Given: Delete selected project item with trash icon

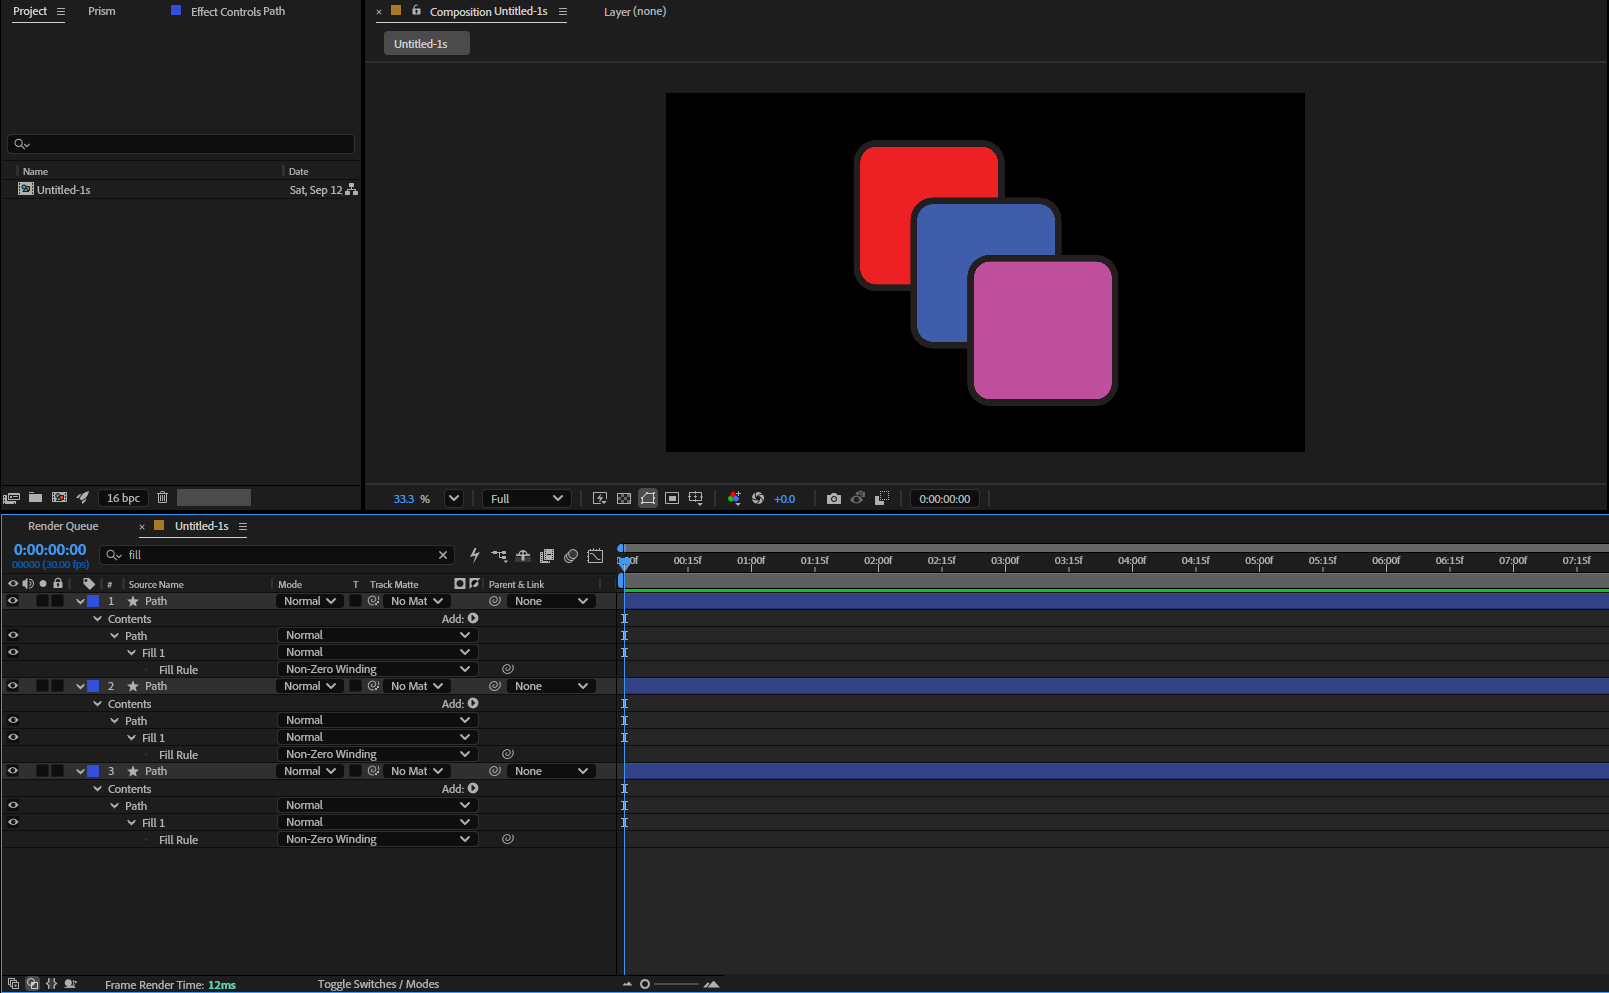Looking at the screenshot, I should pos(163,498).
